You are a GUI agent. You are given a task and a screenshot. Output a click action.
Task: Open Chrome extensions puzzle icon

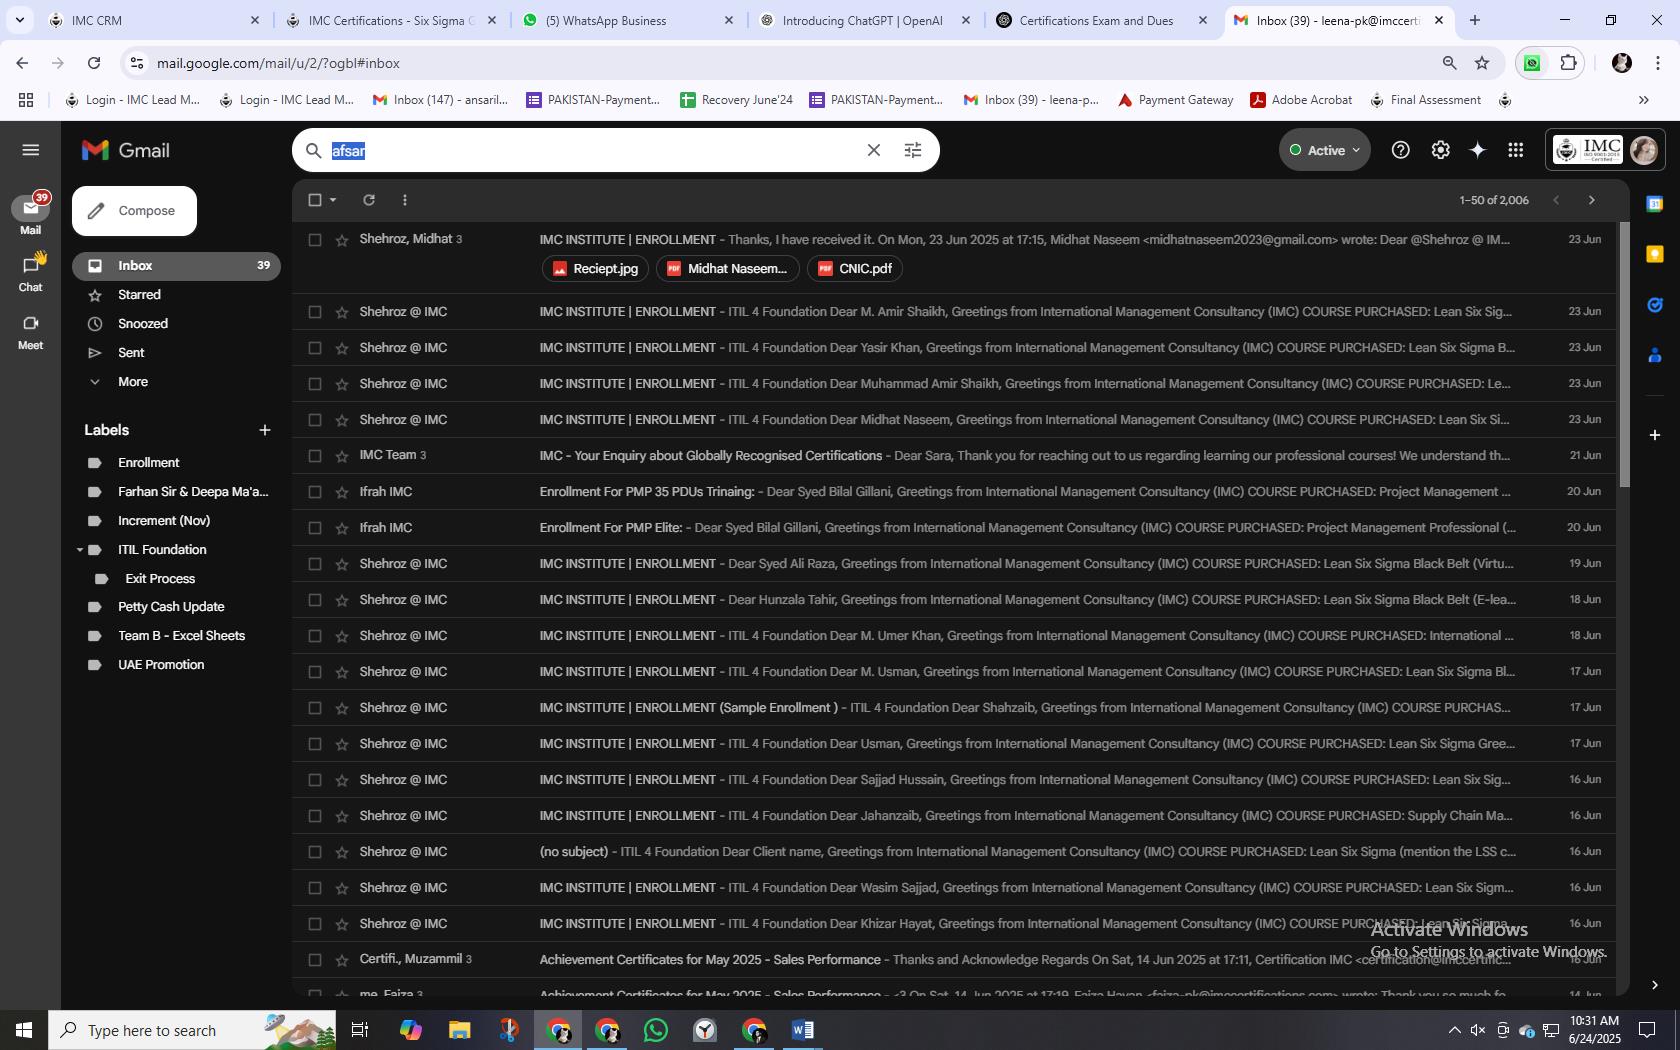1568,63
